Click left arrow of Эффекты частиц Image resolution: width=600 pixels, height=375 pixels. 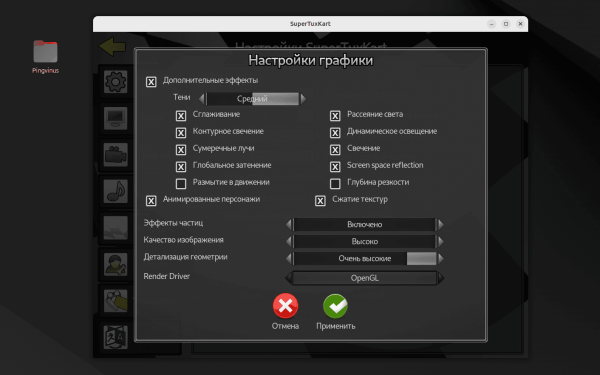click(289, 225)
